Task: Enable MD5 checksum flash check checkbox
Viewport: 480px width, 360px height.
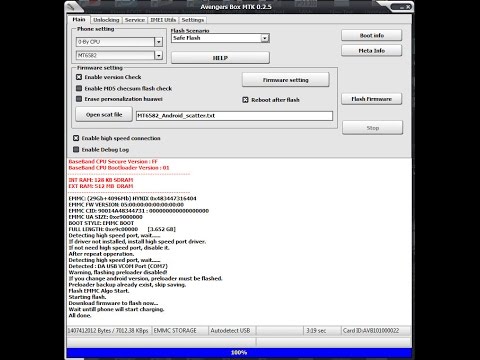Action: (x=79, y=88)
